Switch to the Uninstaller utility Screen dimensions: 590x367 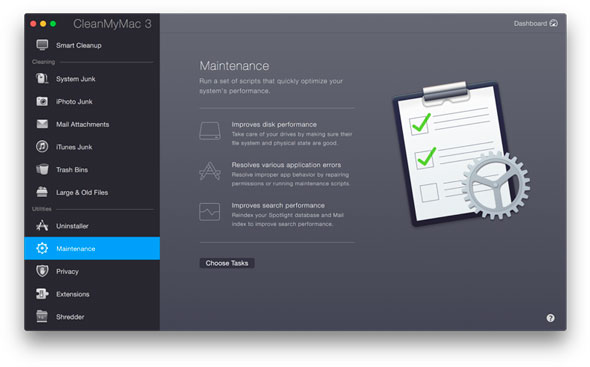click(92, 226)
